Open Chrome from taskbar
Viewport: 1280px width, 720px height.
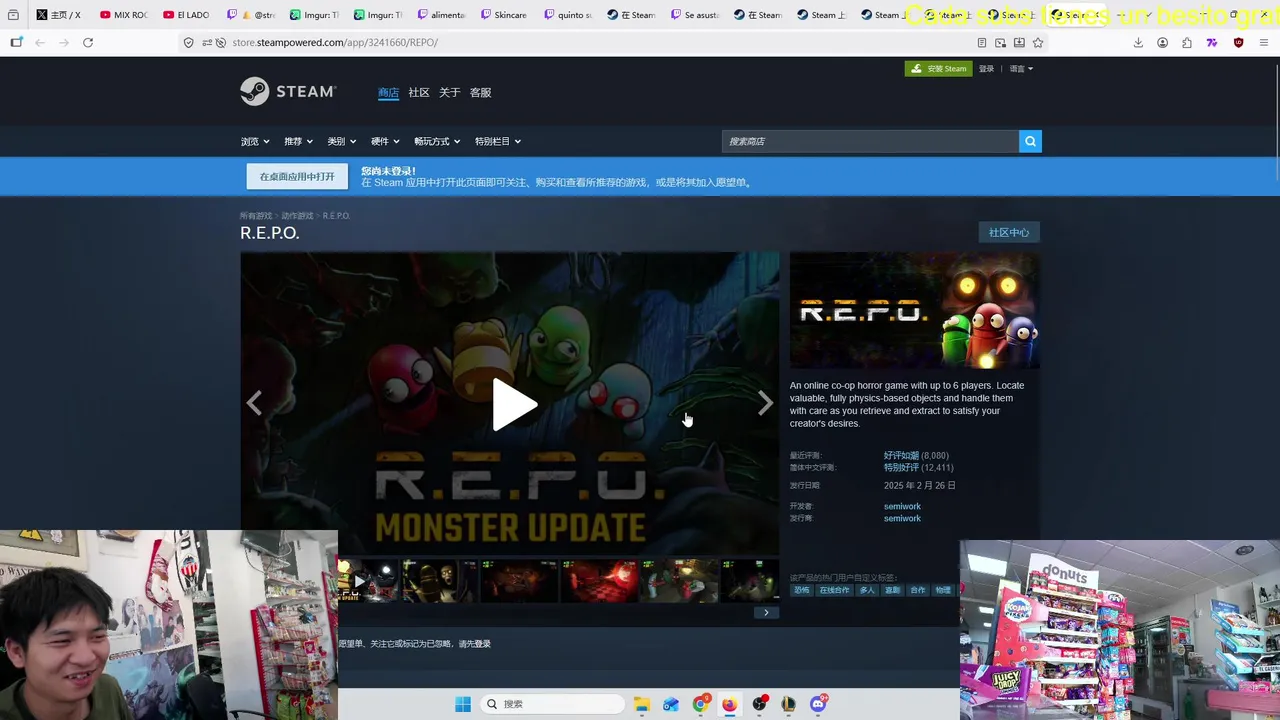(700, 704)
